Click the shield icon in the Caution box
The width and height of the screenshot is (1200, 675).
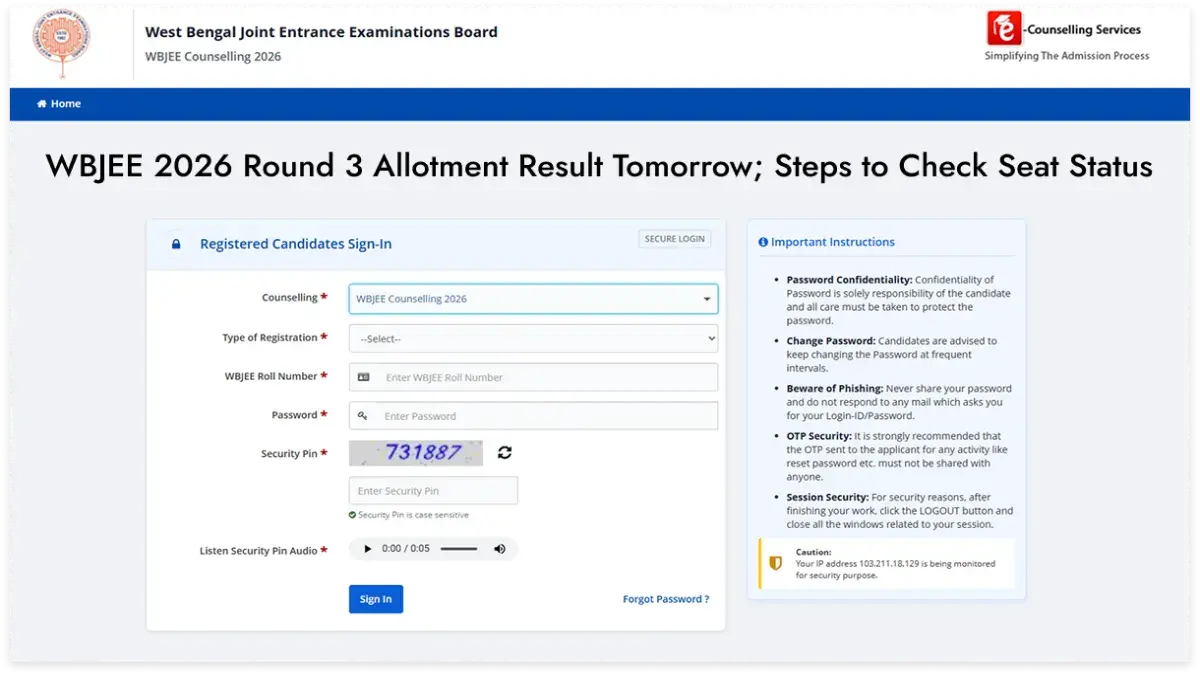point(775,564)
